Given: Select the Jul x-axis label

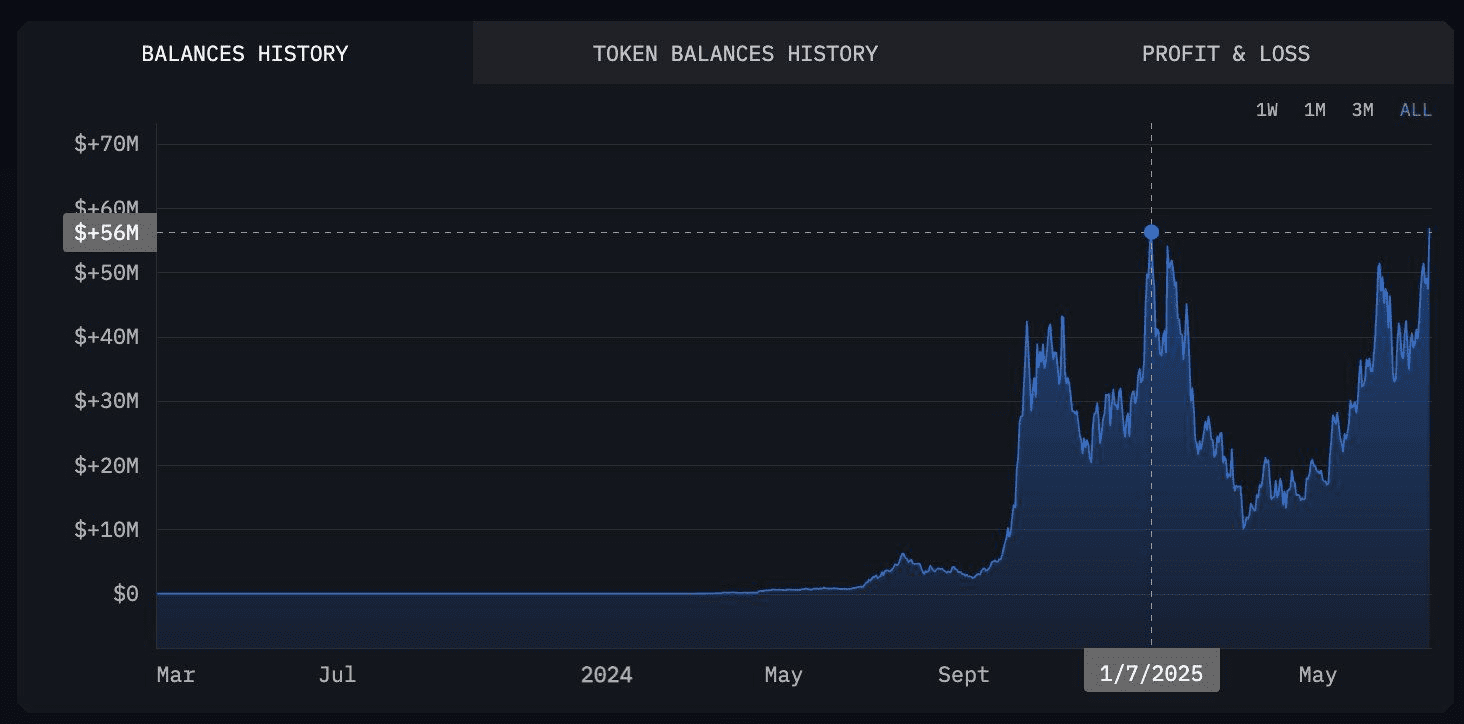Looking at the screenshot, I should [x=337, y=675].
